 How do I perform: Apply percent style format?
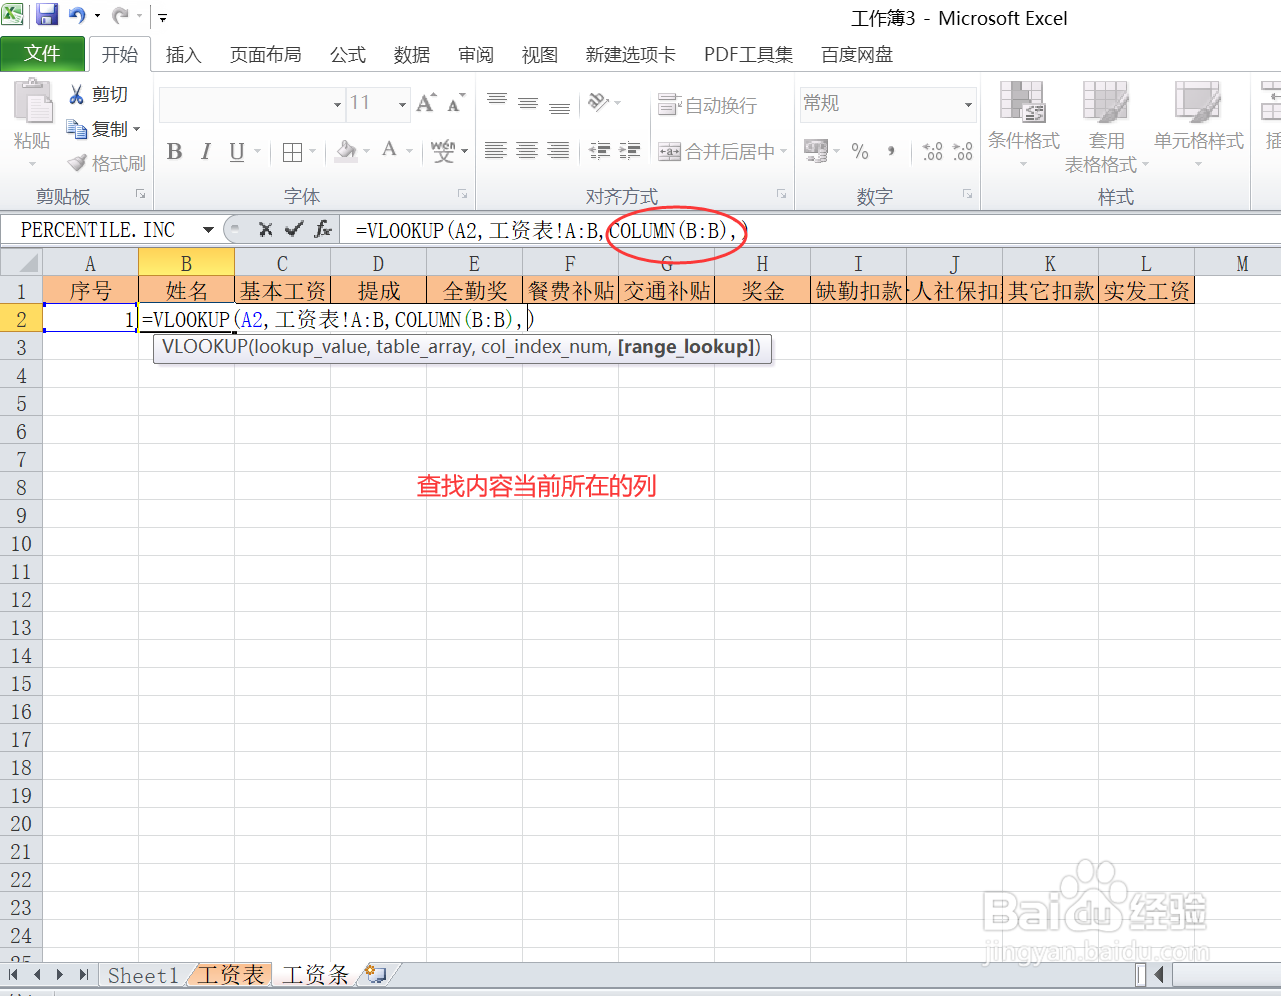860,151
